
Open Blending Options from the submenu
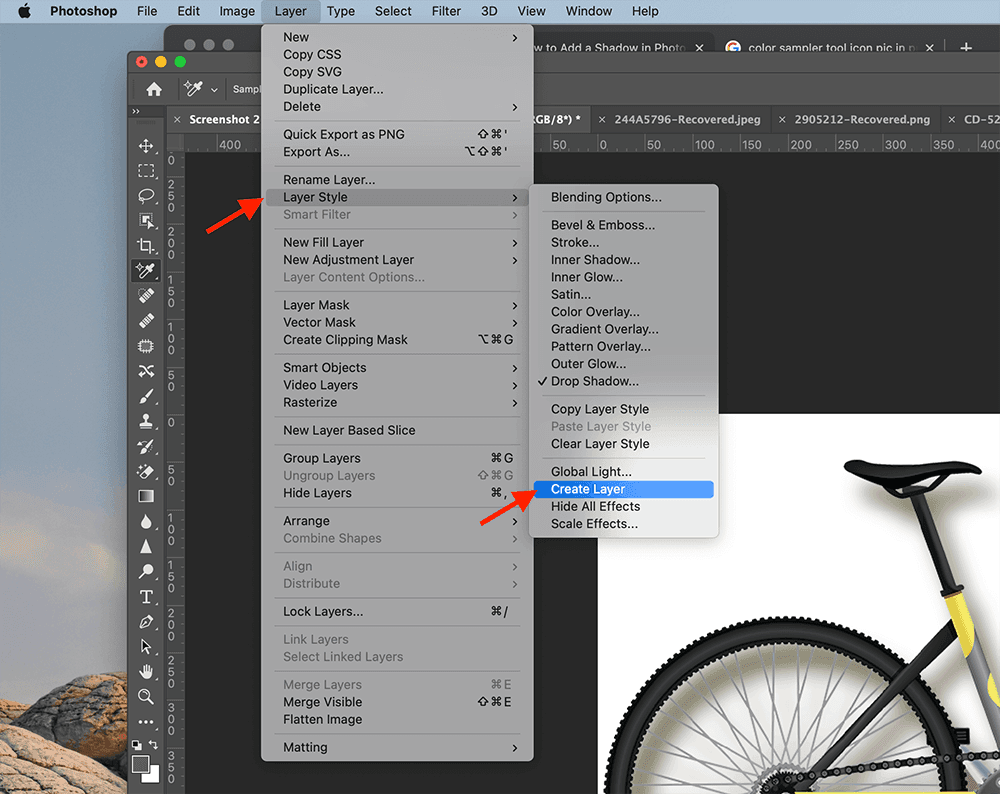(624, 197)
